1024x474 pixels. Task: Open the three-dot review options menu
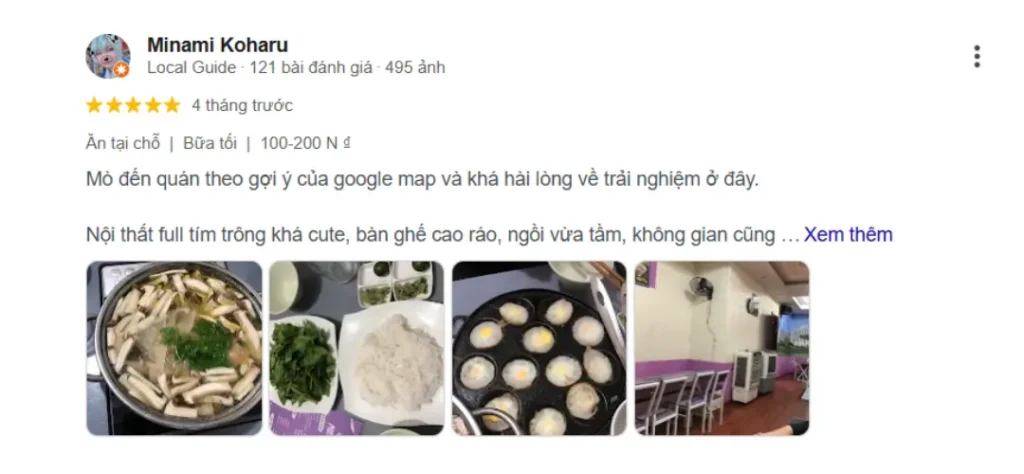pyautogui.click(x=976, y=57)
